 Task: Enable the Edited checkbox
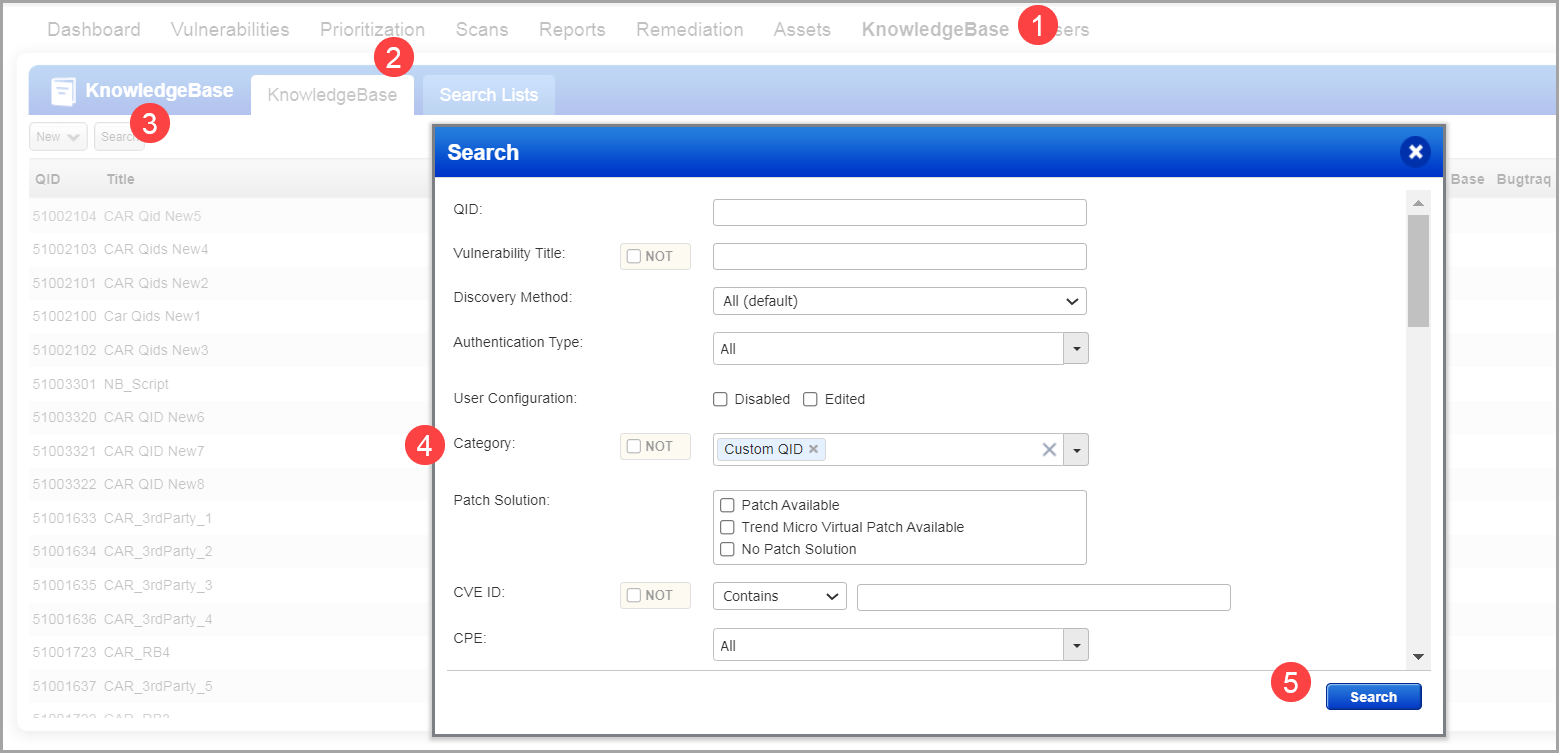[x=810, y=399]
